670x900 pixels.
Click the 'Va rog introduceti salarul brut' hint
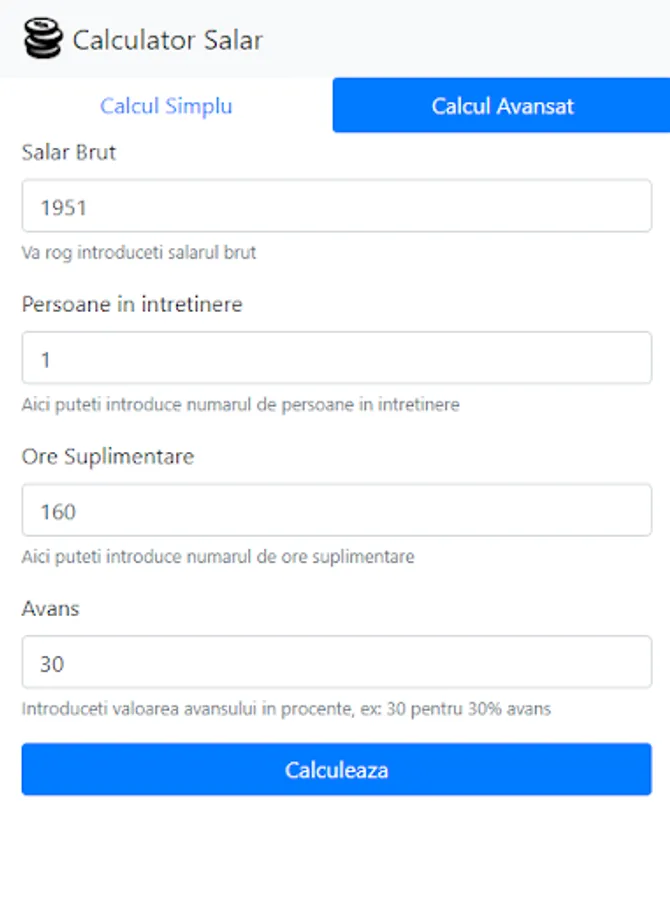pos(139,253)
